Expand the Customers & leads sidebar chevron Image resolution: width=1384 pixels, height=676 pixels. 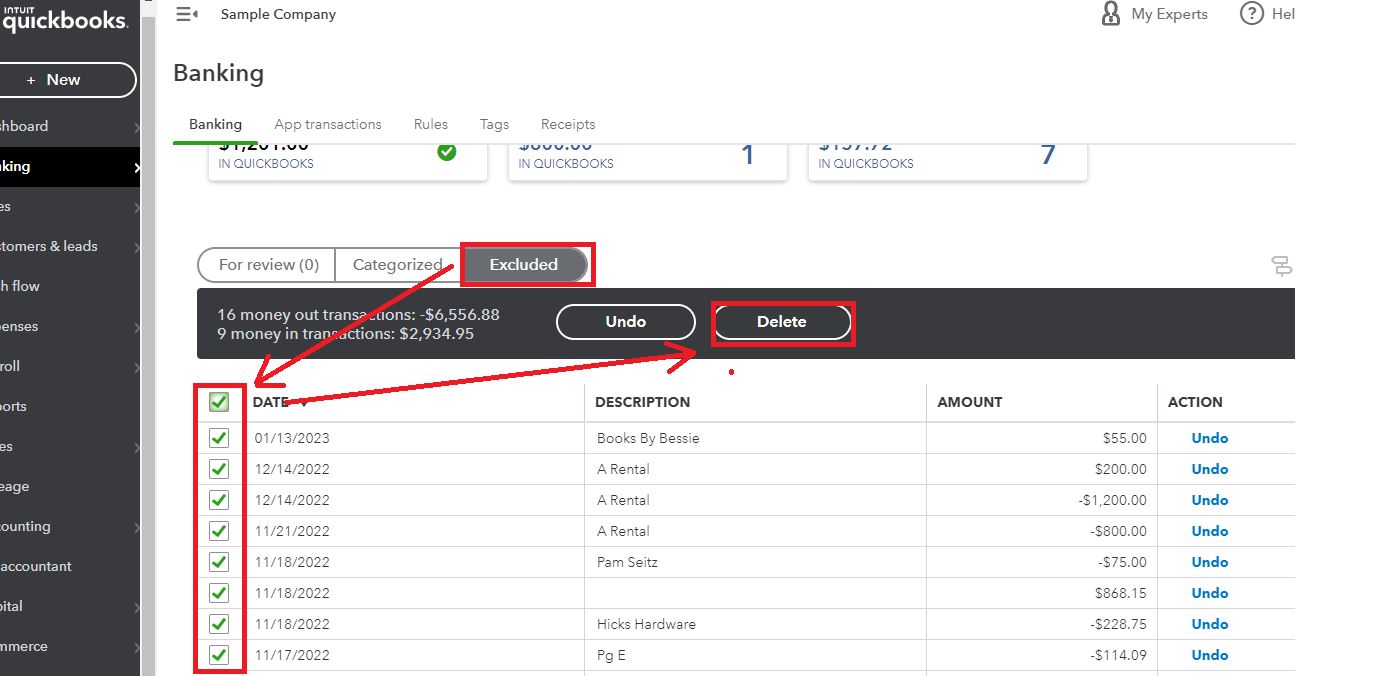point(137,247)
